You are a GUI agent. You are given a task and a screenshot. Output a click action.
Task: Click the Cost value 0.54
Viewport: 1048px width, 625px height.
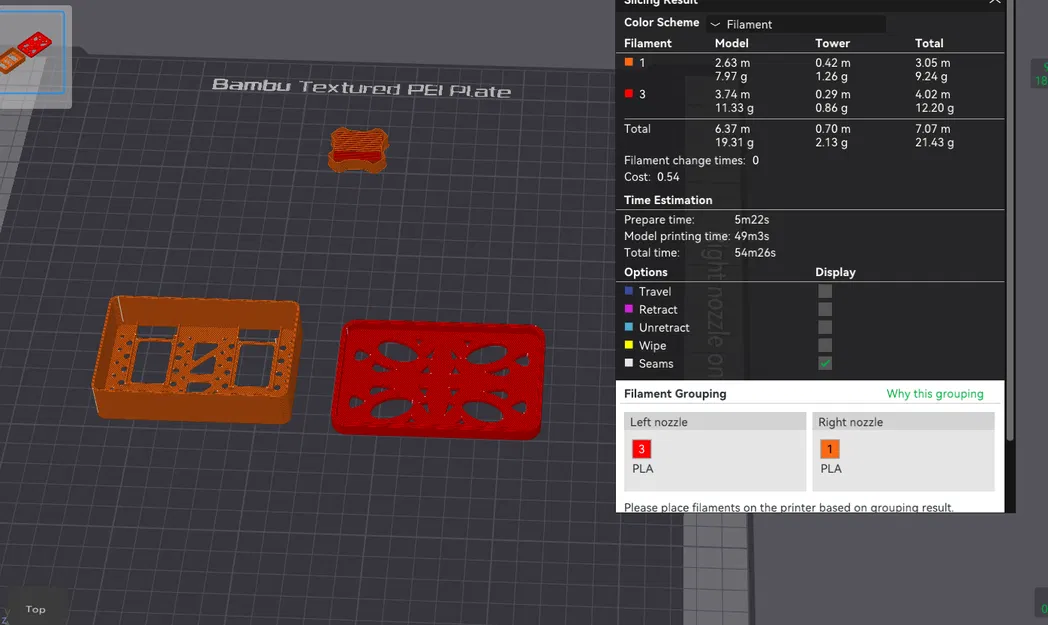point(668,177)
